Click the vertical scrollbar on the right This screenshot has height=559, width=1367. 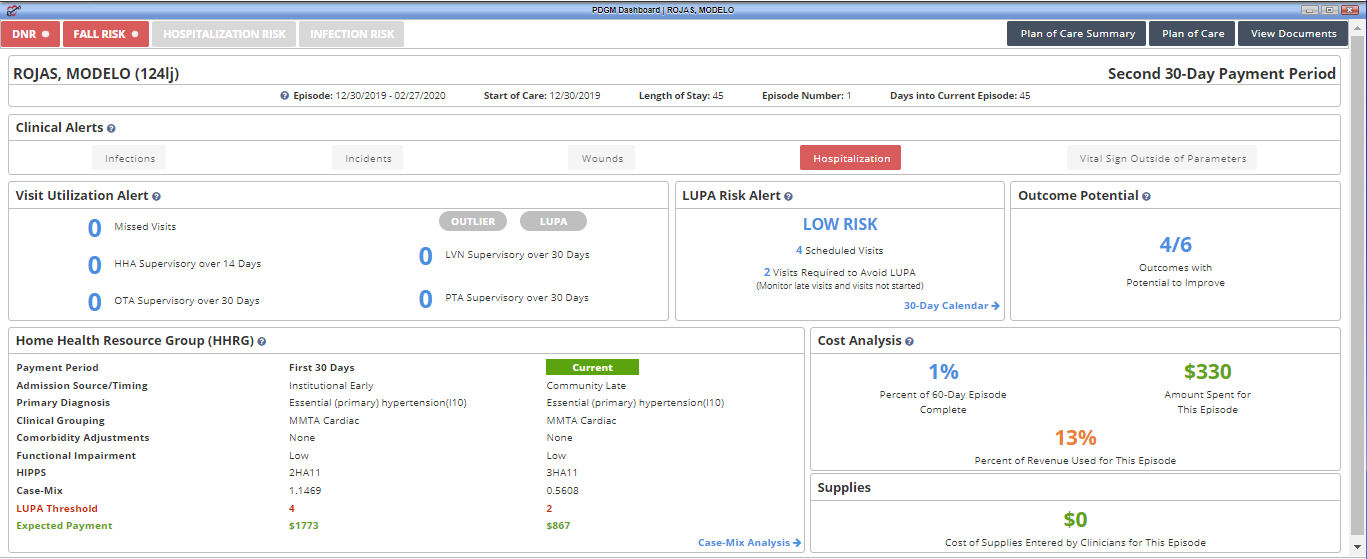[x=1358, y=280]
